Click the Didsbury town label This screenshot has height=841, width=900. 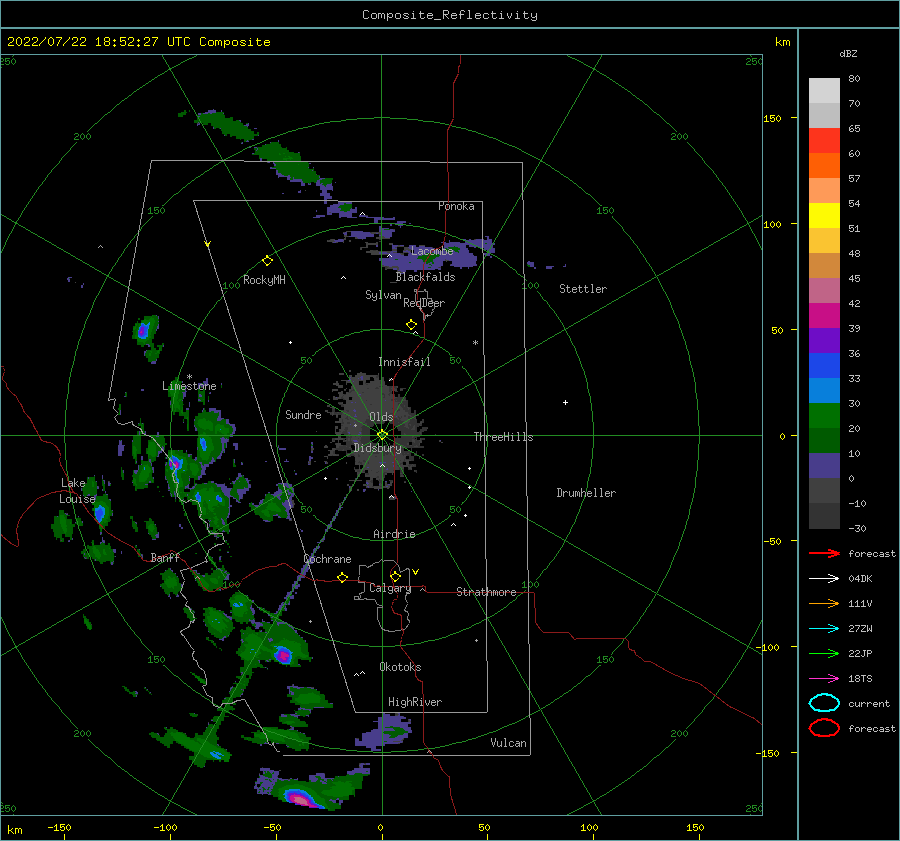377,448
